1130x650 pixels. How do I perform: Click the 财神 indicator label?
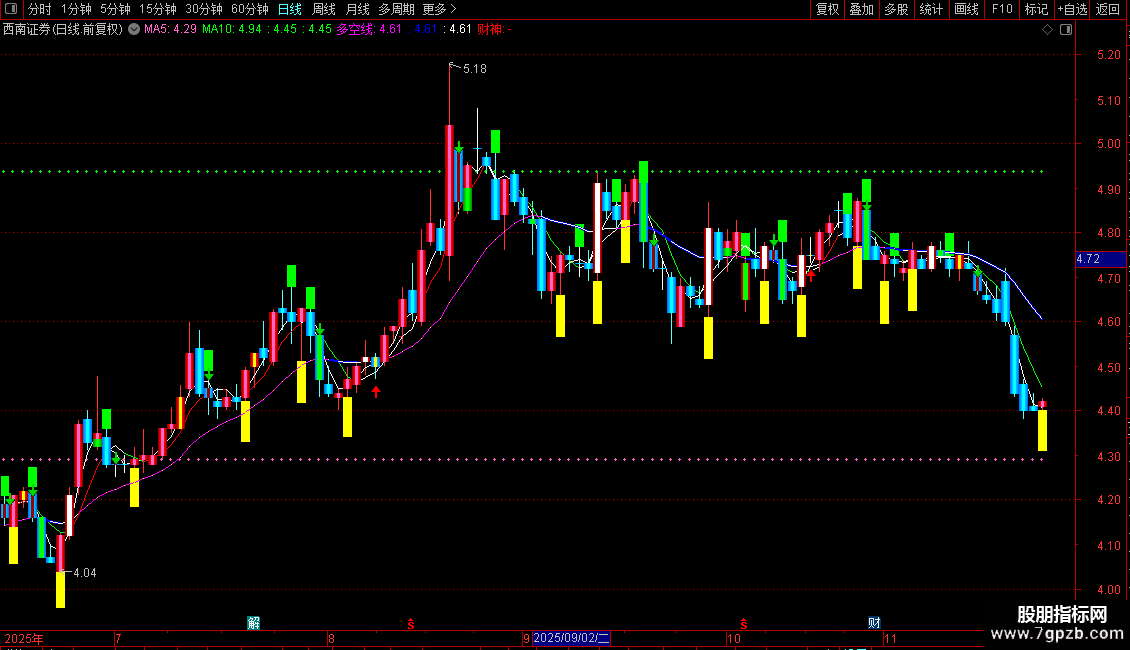pos(494,30)
